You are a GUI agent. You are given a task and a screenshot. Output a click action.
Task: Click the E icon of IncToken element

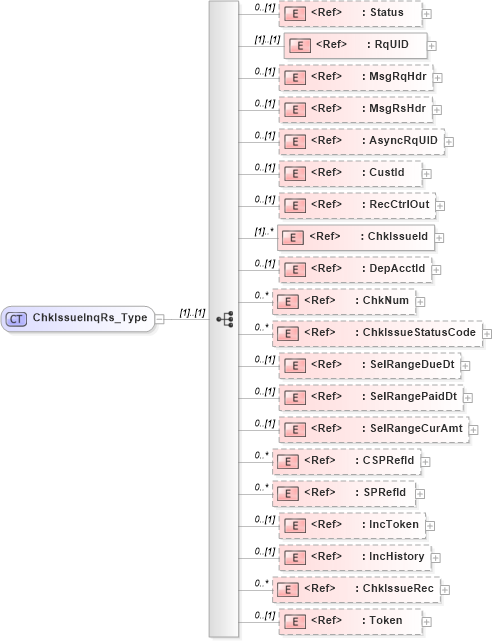click(295, 526)
